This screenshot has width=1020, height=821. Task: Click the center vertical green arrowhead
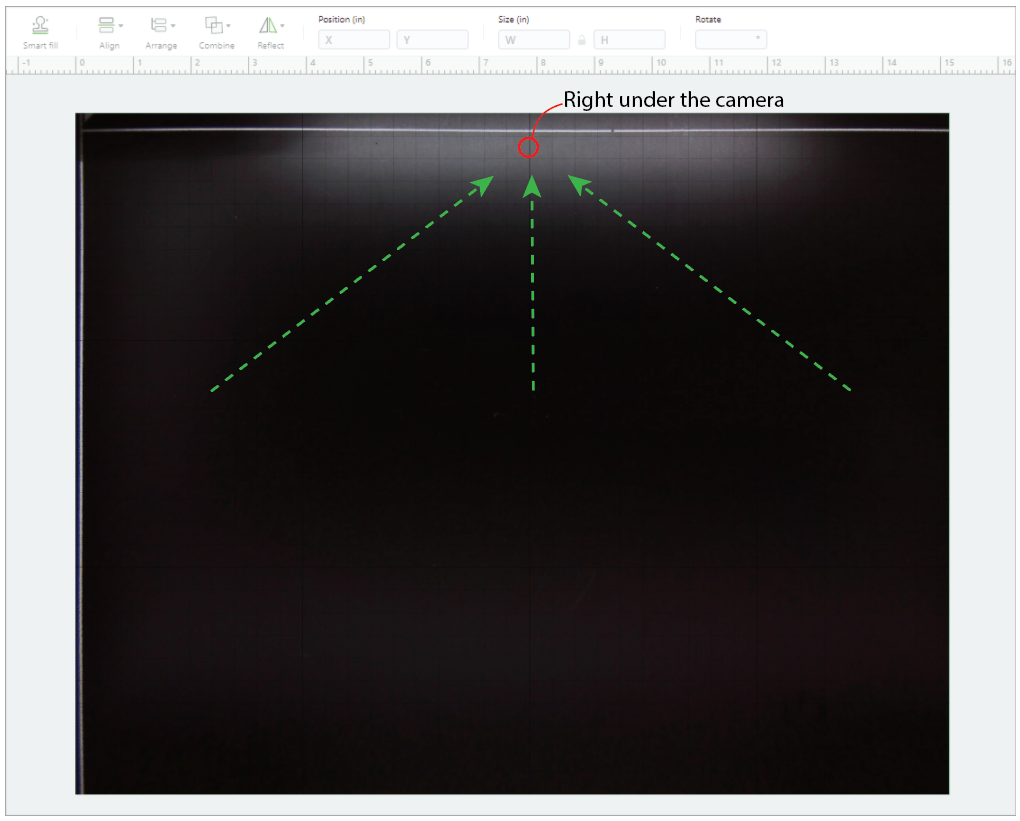click(x=532, y=185)
